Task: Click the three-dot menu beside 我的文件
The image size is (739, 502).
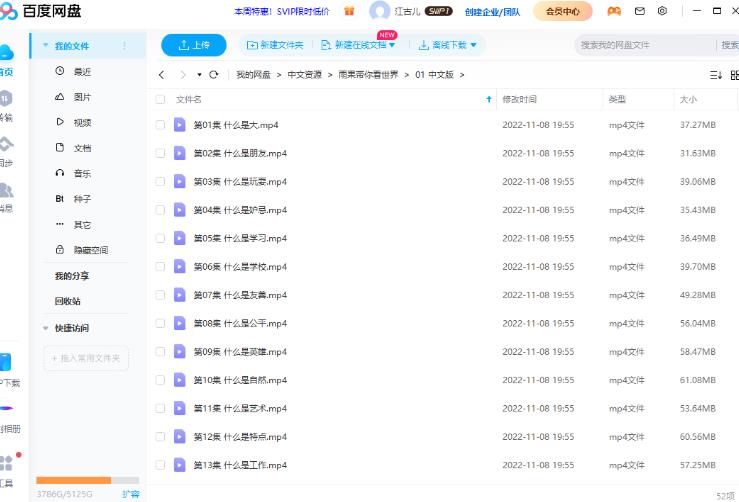Action: click(124, 46)
